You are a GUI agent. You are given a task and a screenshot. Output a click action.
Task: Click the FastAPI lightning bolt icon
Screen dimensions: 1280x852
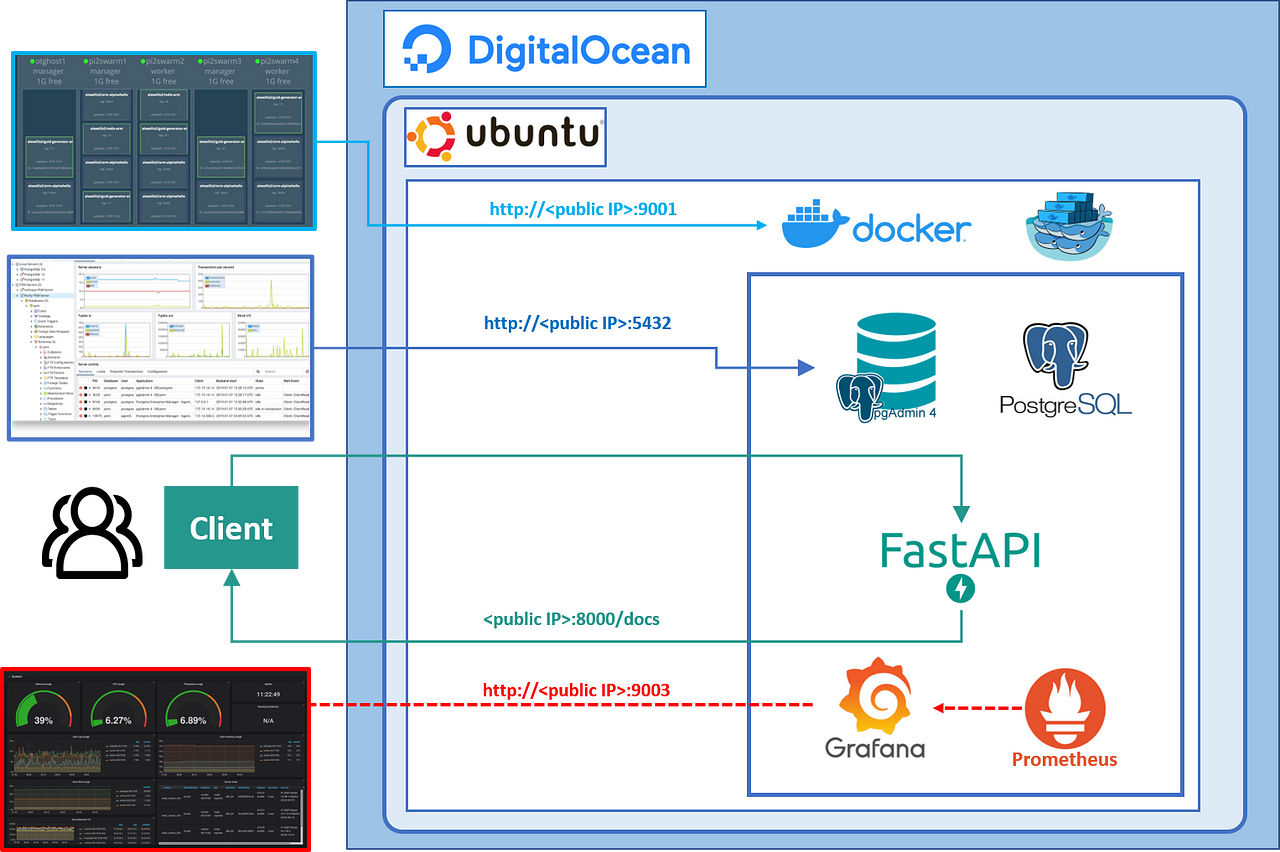(961, 589)
